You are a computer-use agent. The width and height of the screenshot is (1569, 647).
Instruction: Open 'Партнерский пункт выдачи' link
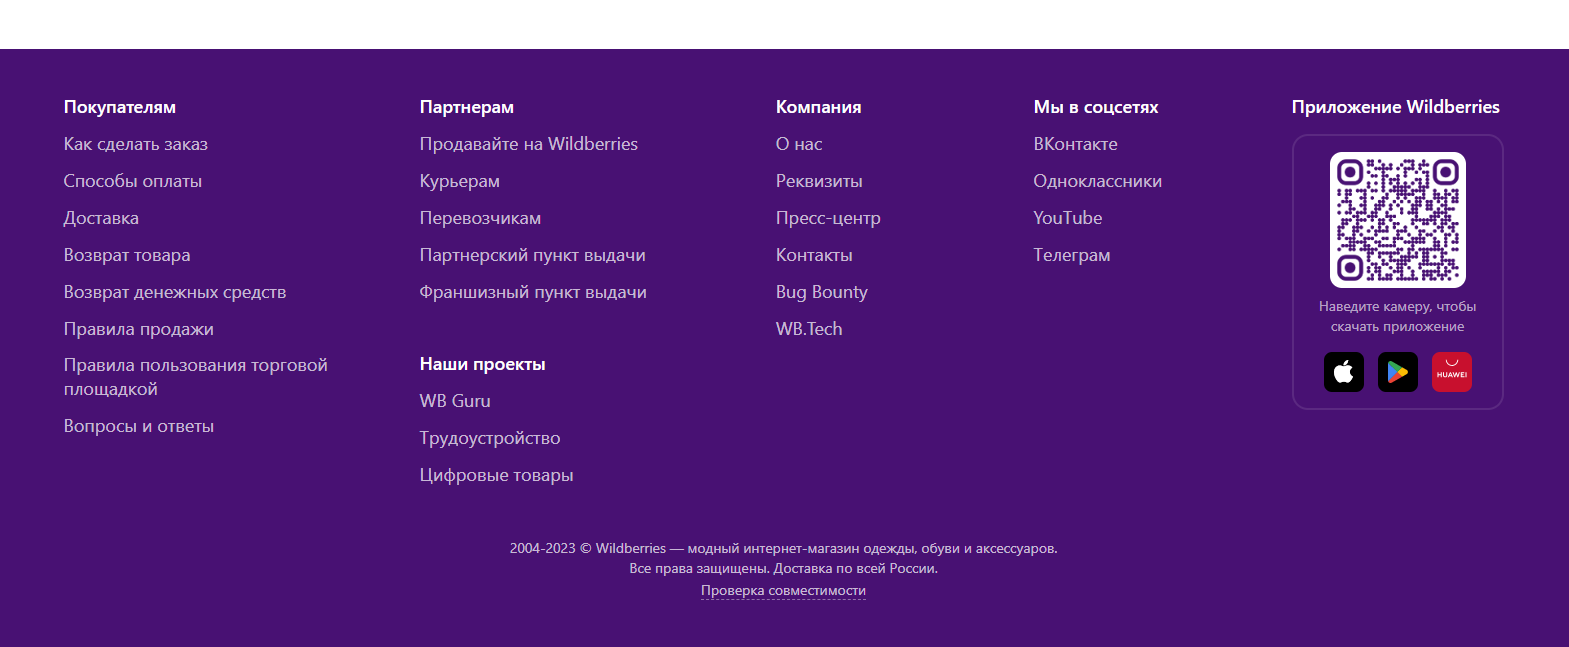coord(532,255)
